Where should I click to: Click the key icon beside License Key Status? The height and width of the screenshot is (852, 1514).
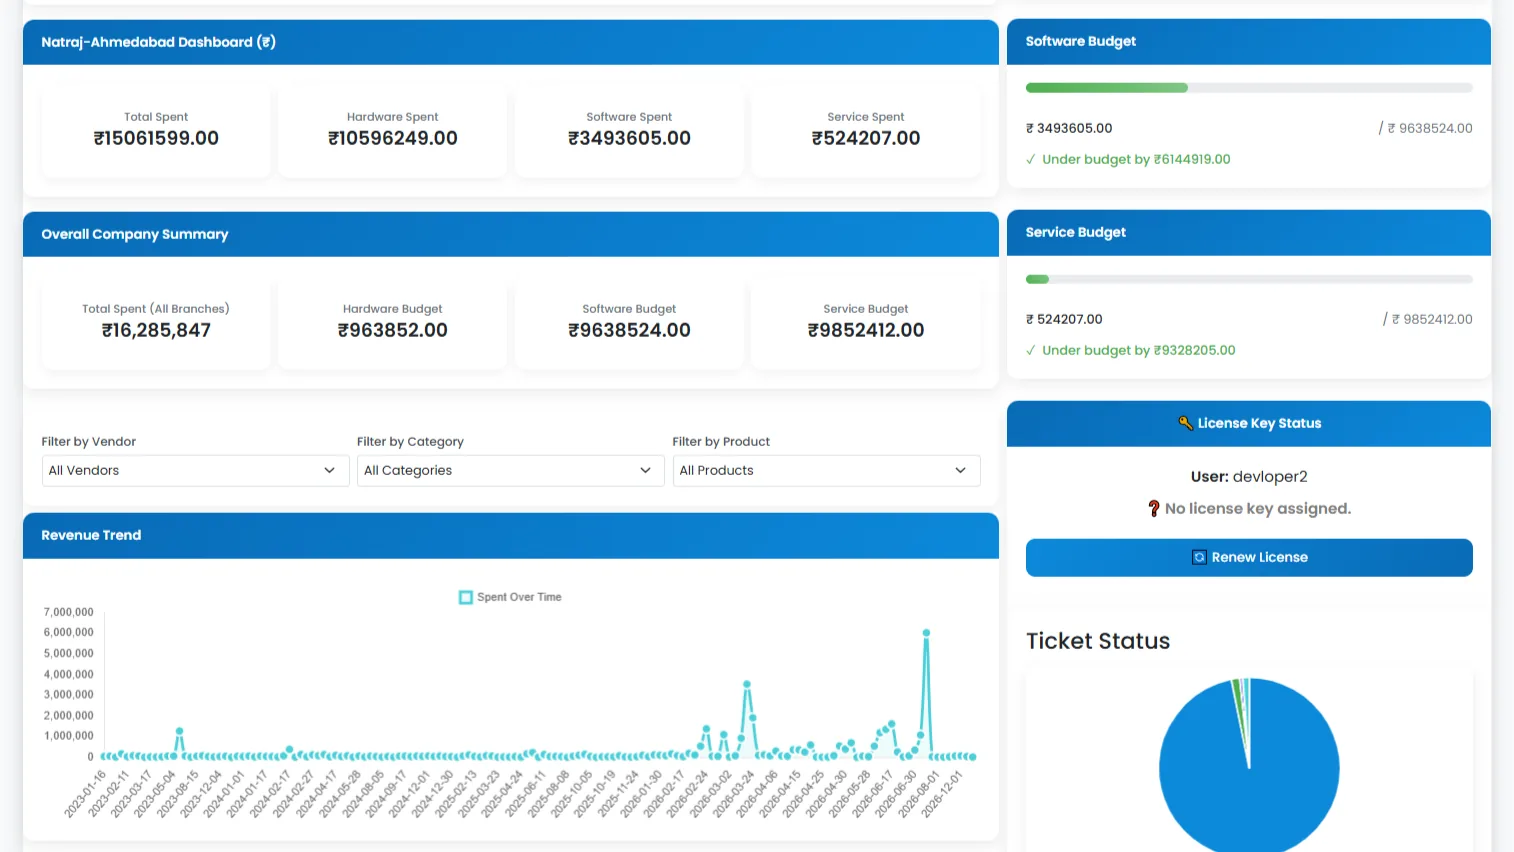(x=1185, y=423)
